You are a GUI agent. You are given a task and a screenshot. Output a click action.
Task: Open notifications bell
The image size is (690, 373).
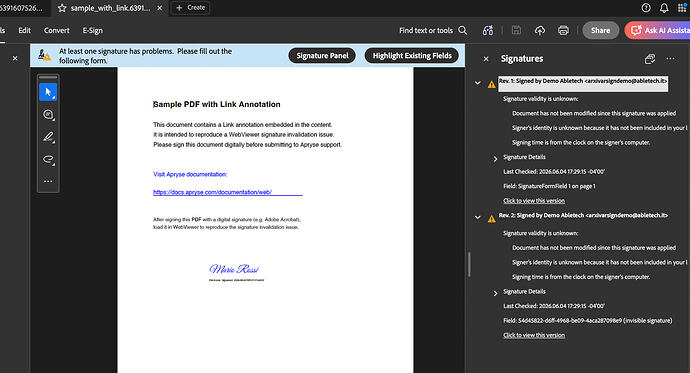664,7
